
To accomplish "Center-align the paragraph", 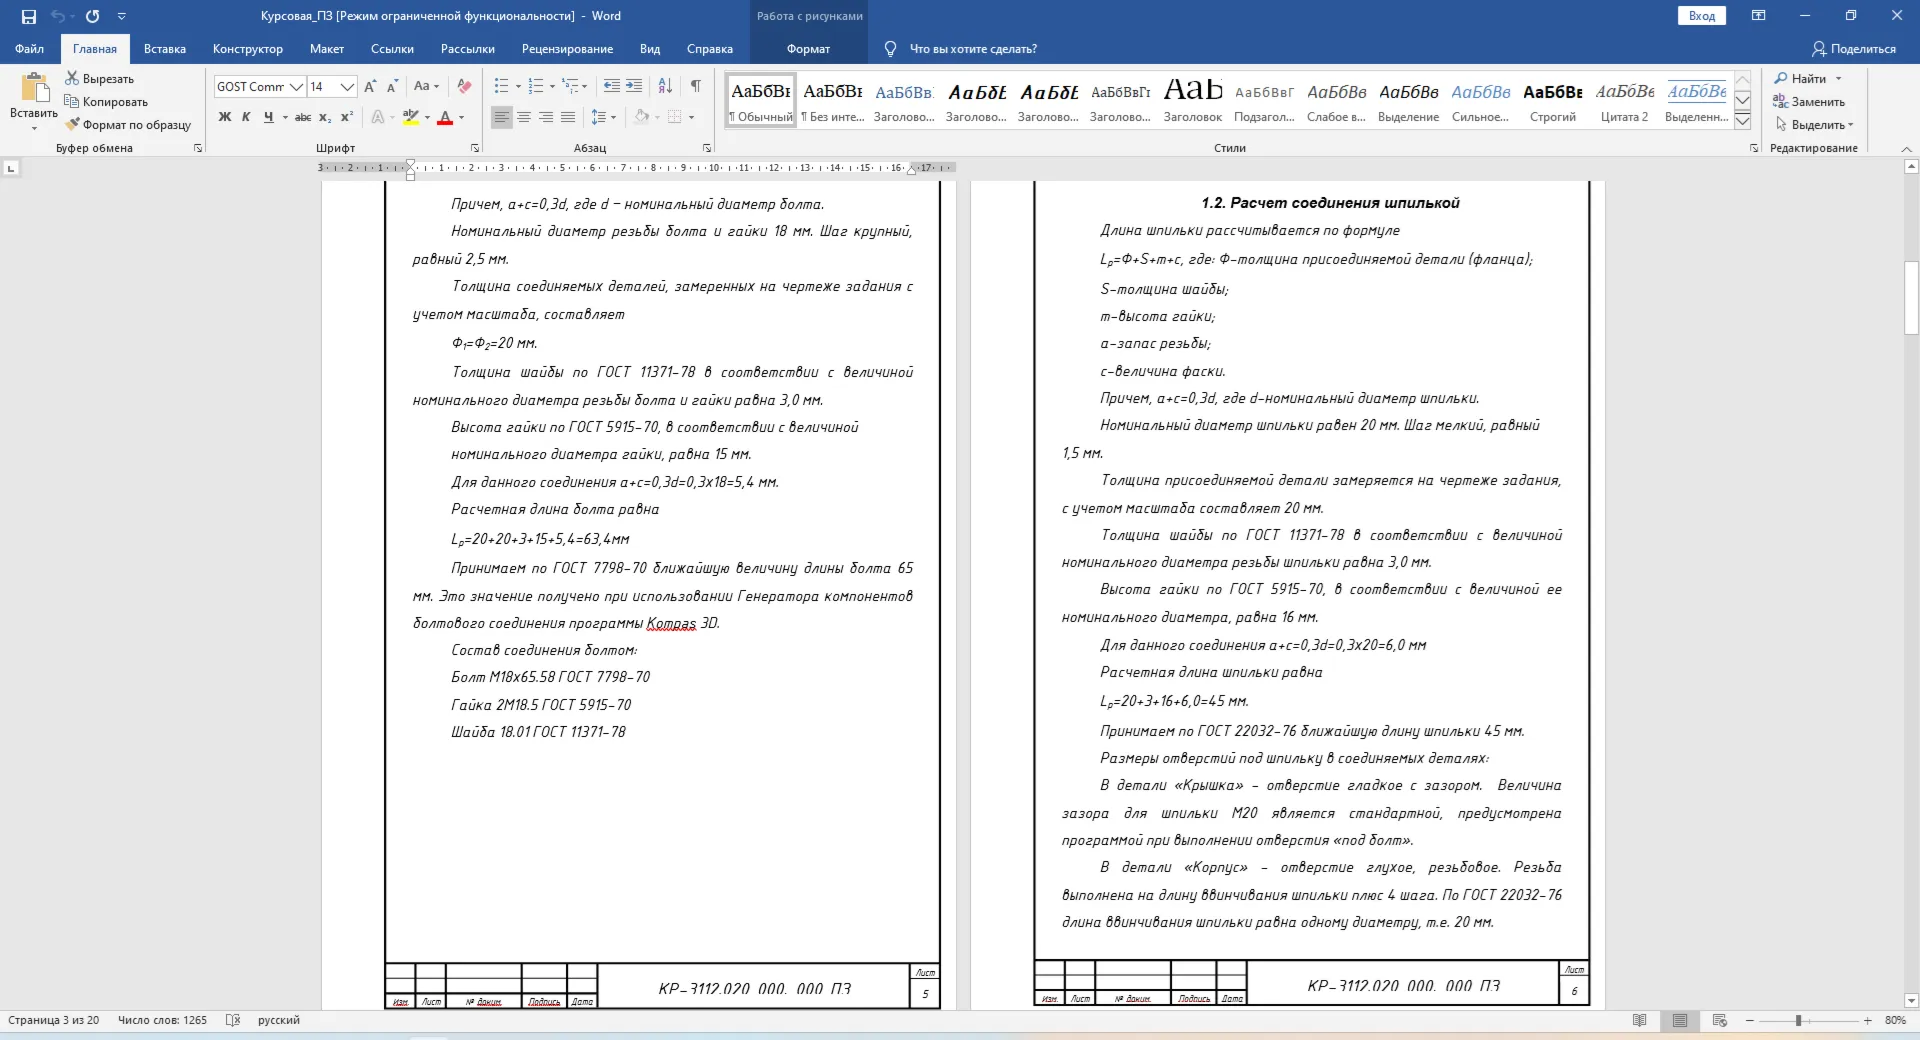I will pyautogui.click(x=524, y=117).
